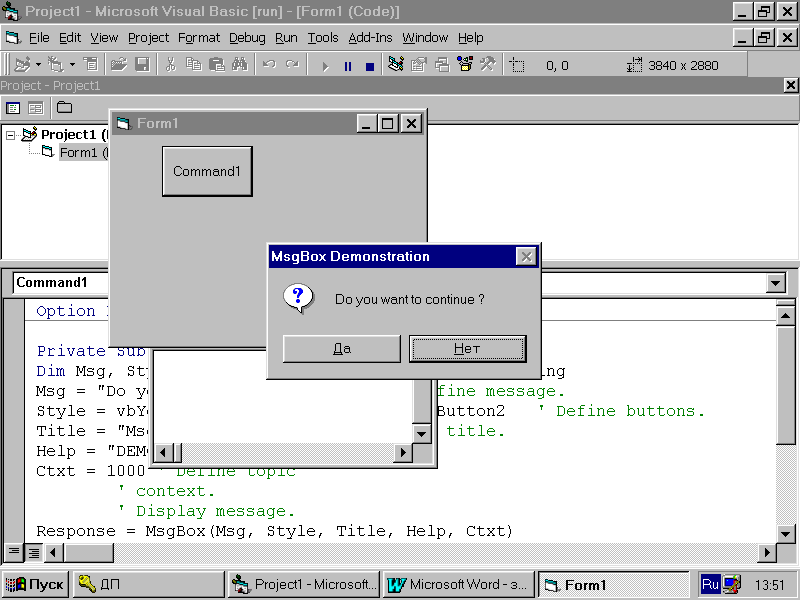Viewport: 800px width, 600px height.
Task: Click the VB icon left of File menu
Action: coord(13,38)
